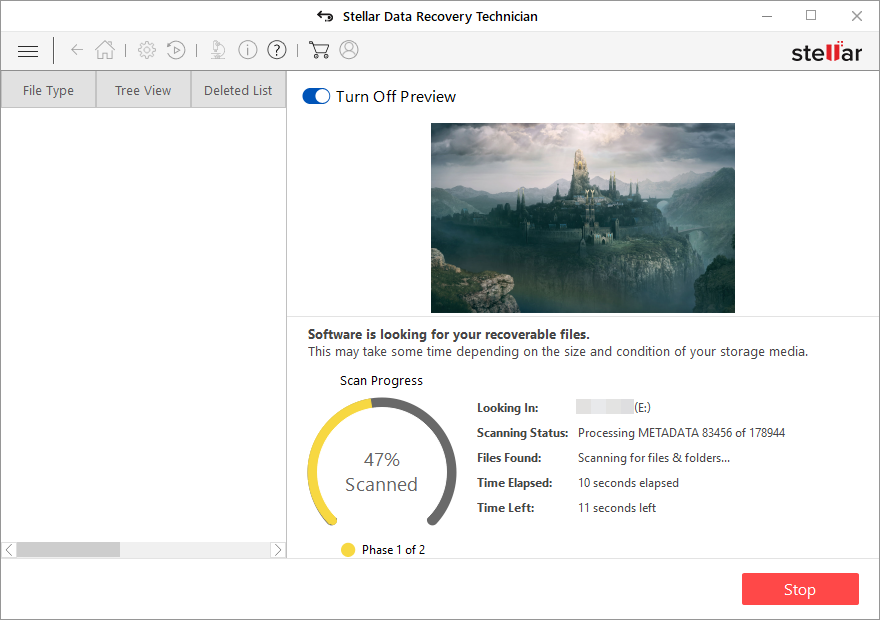
Task: Open settings gear icon
Action: (x=147, y=50)
